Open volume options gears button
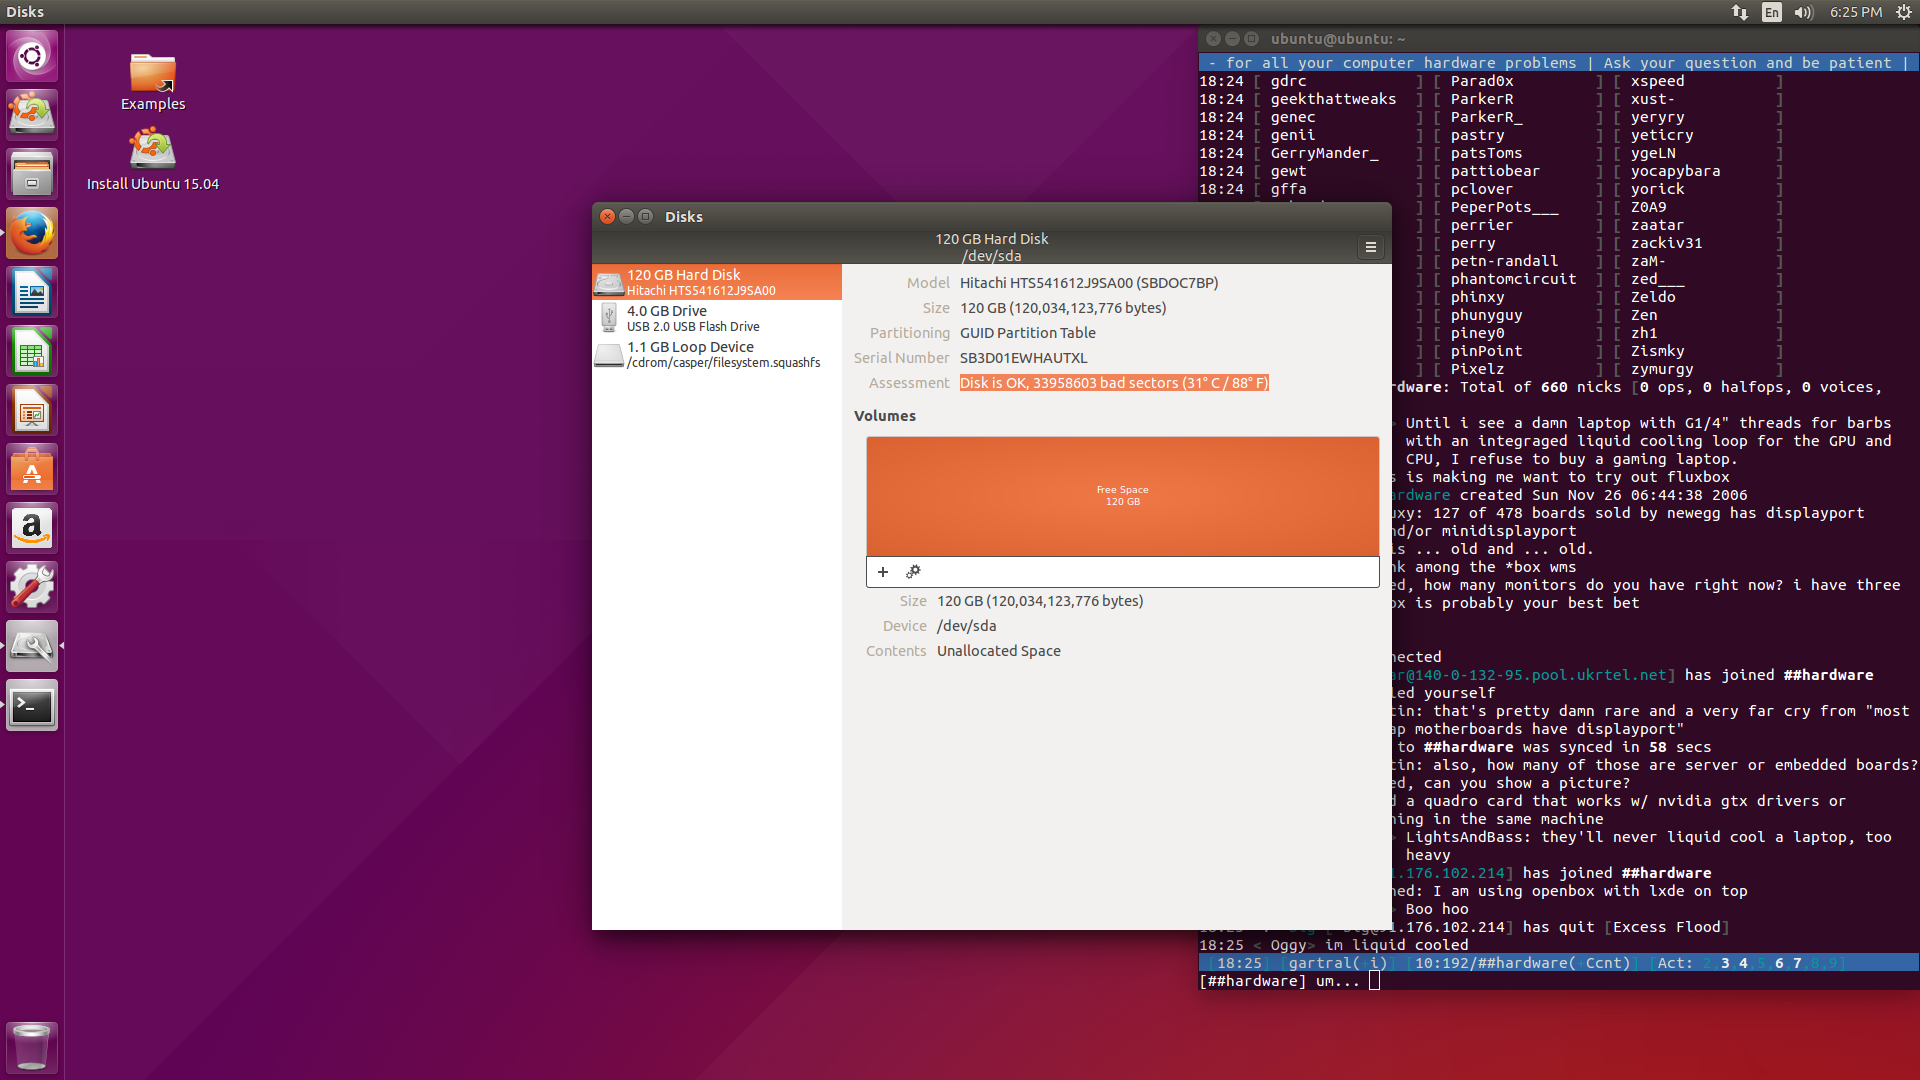 pos(913,572)
